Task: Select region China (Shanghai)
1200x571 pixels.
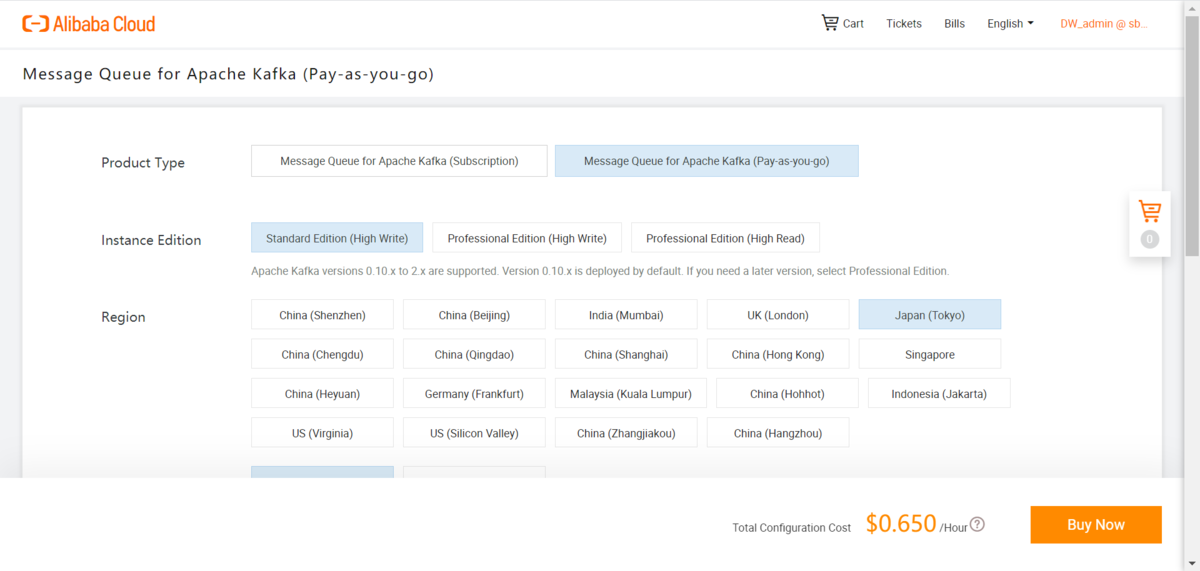Action: pyautogui.click(x=626, y=354)
